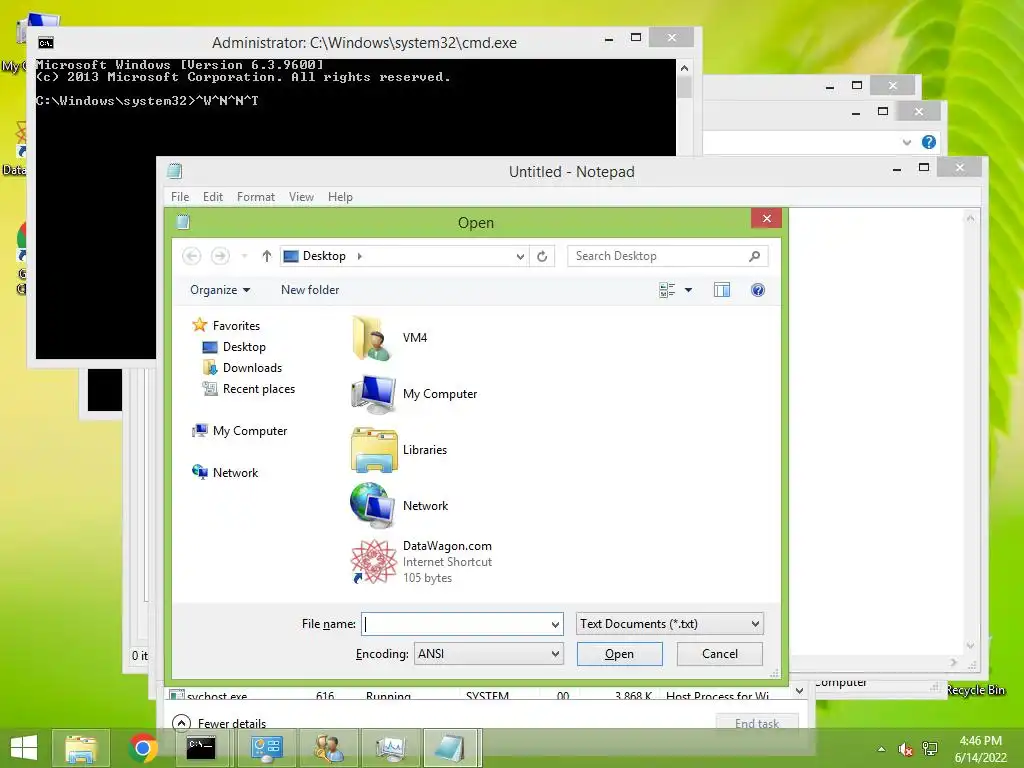Viewport: 1024px width, 768px height.
Task: Click muted volume icon in system tray
Action: (905, 749)
